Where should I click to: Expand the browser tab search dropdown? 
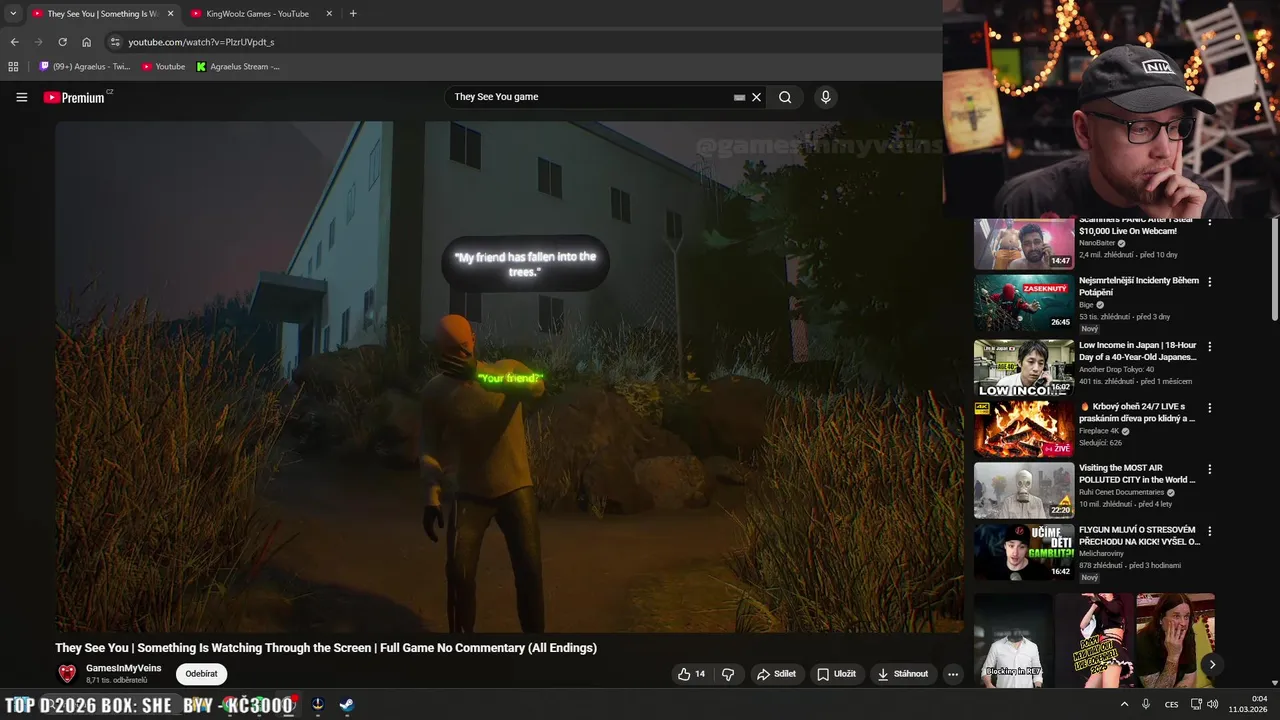[x=13, y=14]
